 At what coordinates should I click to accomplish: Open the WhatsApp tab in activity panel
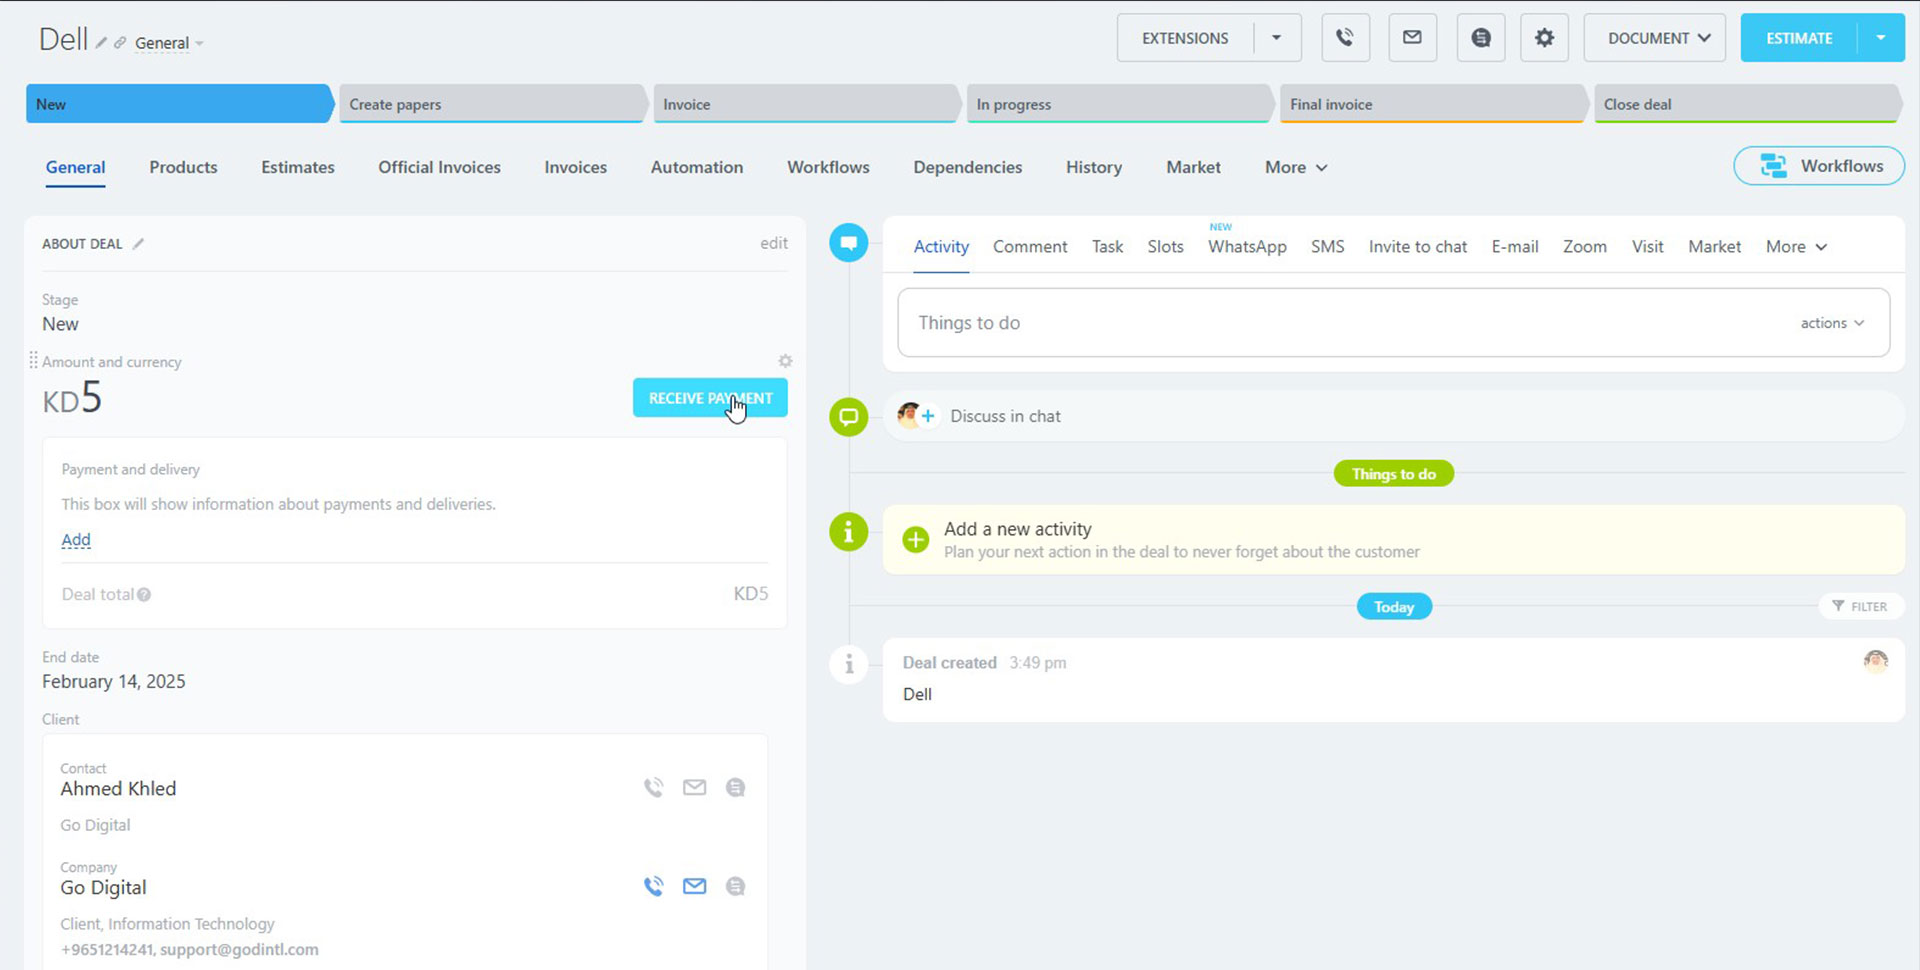click(x=1246, y=247)
